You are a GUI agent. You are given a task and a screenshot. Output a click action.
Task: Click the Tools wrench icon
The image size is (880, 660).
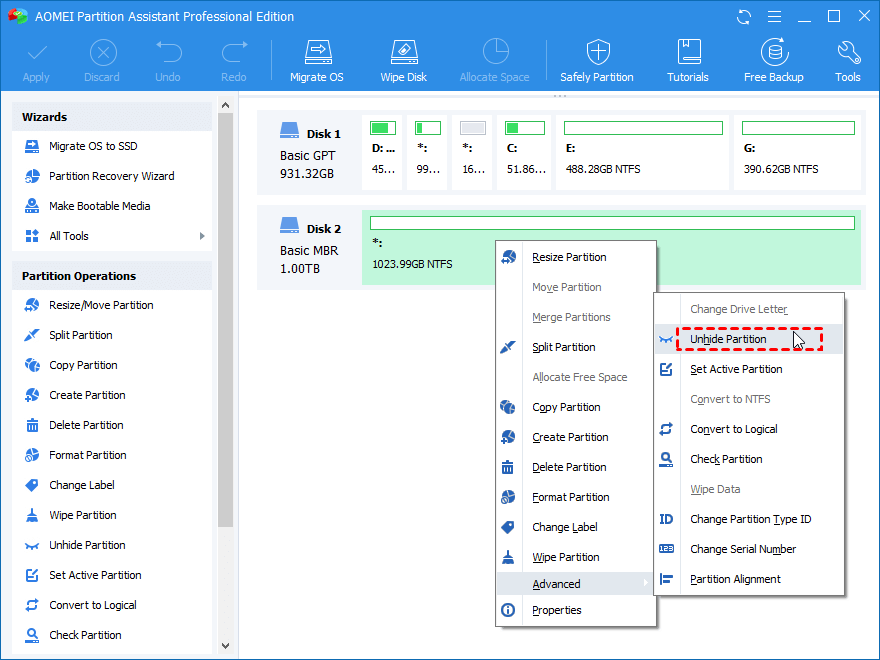[847, 53]
